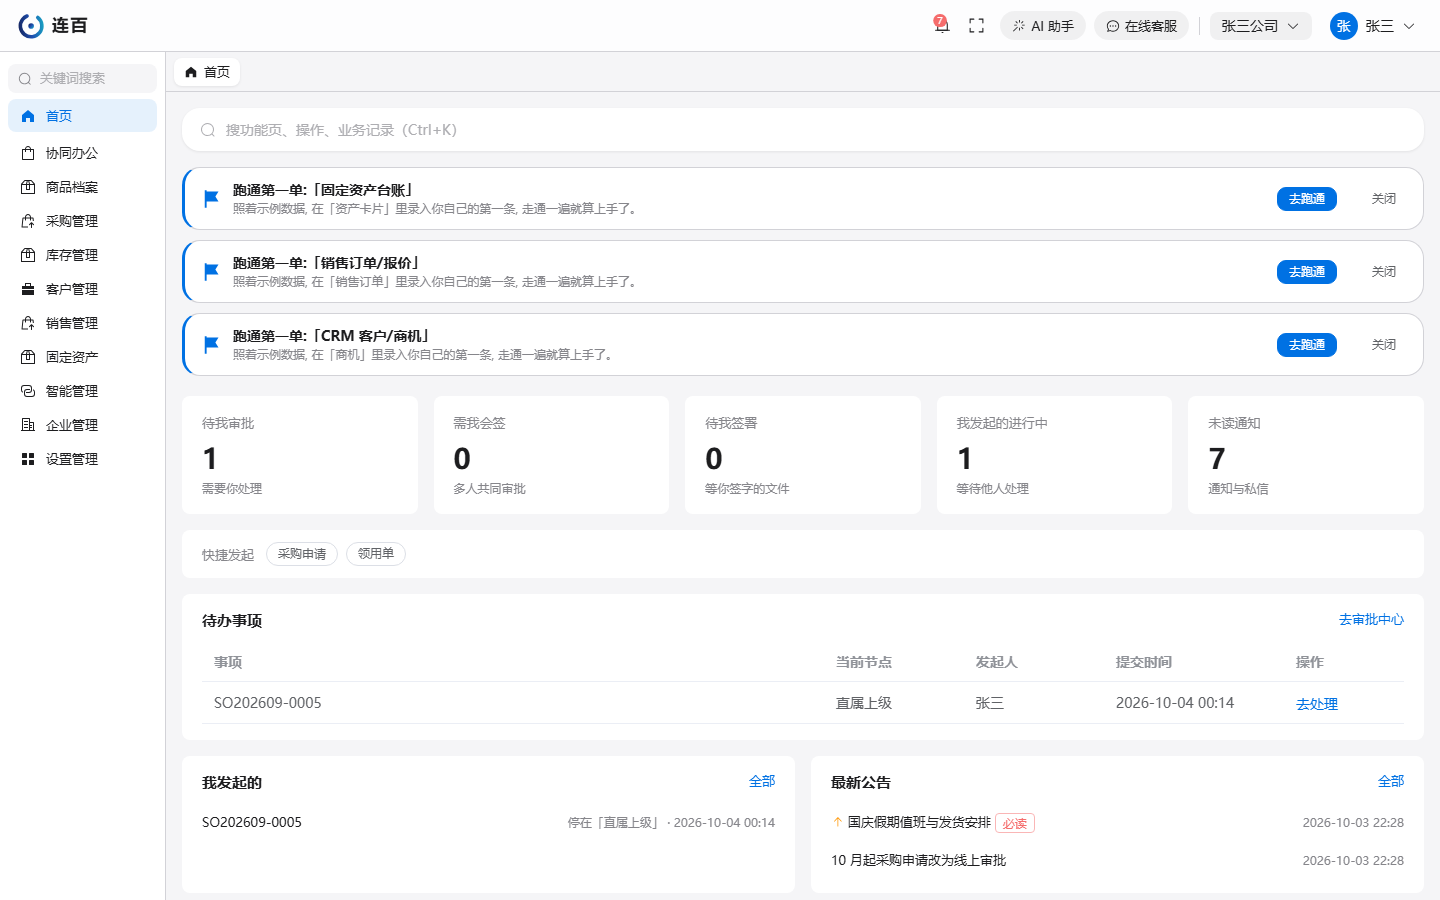Open 库存管理 in the sidebar
Image resolution: width=1440 pixels, height=900 pixels.
pyautogui.click(x=83, y=255)
